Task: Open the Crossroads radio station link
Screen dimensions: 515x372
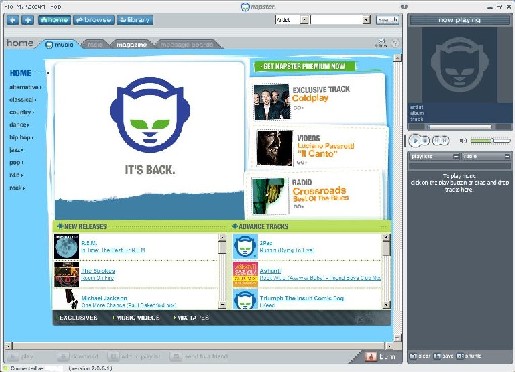Action: coord(319,191)
